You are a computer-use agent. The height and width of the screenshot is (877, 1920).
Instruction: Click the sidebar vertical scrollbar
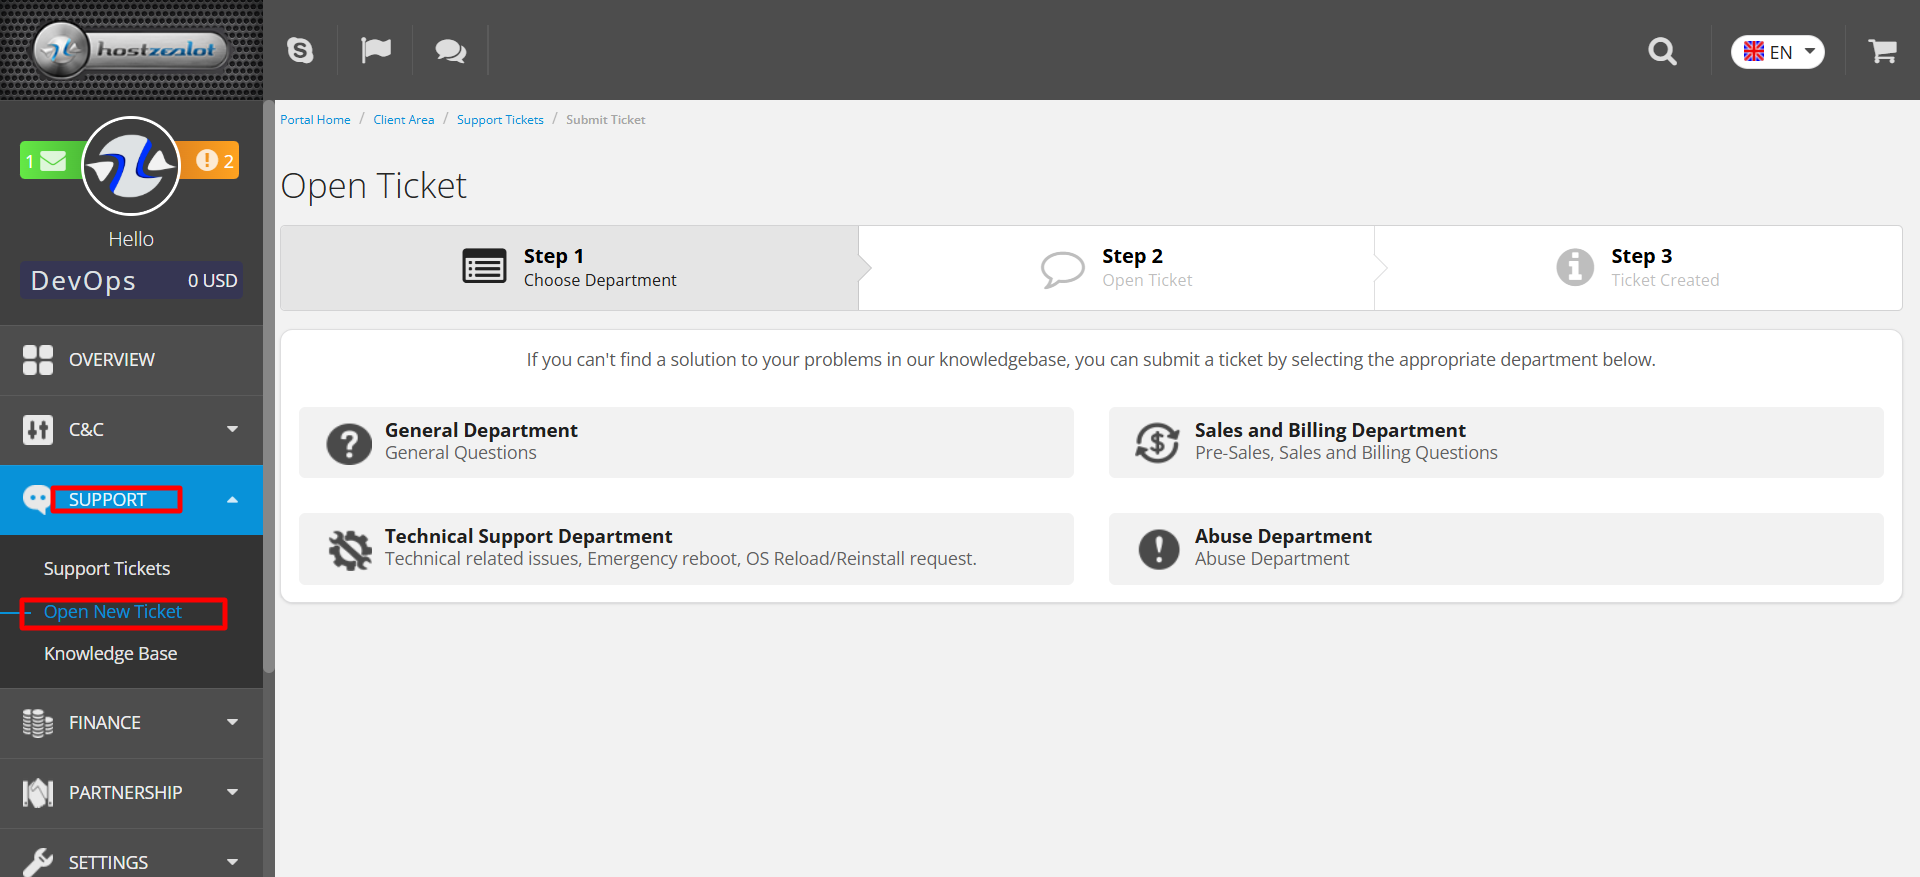coord(268,386)
